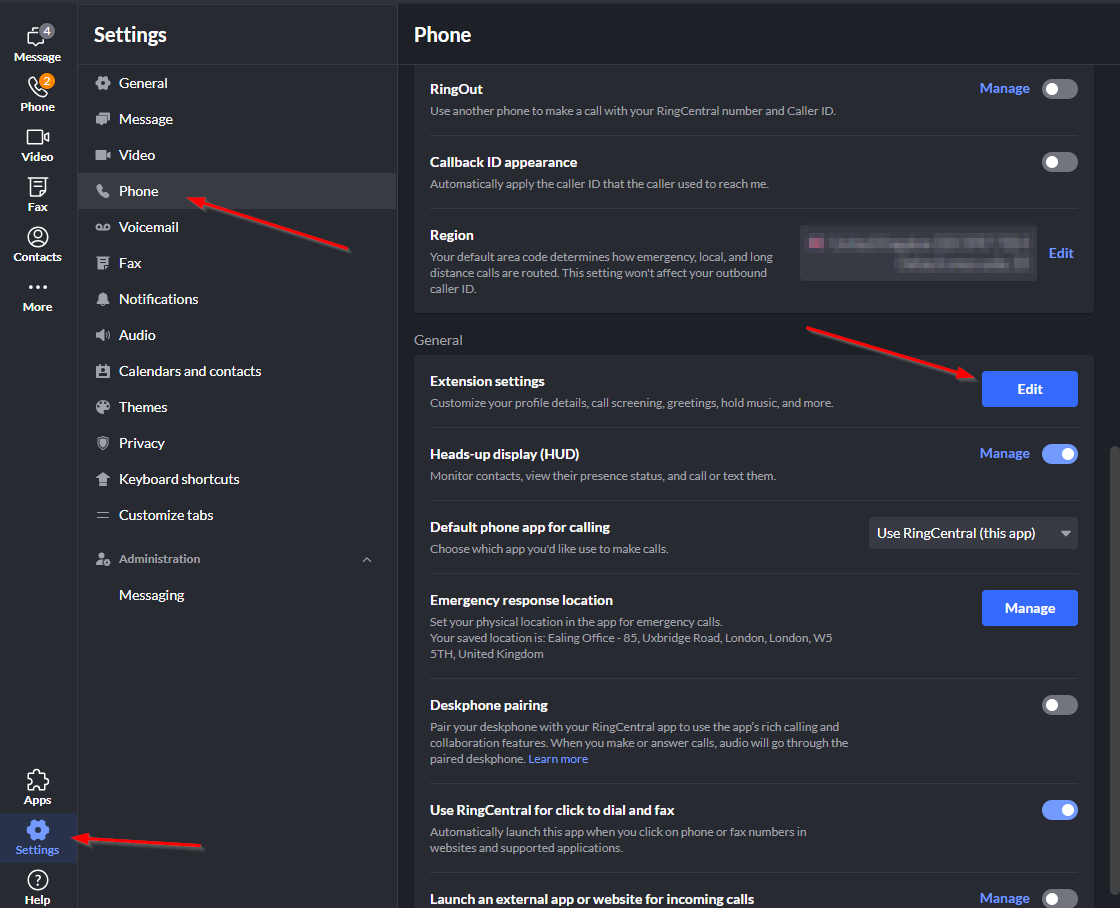
Task: Select General settings menu item
Action: coord(236,83)
